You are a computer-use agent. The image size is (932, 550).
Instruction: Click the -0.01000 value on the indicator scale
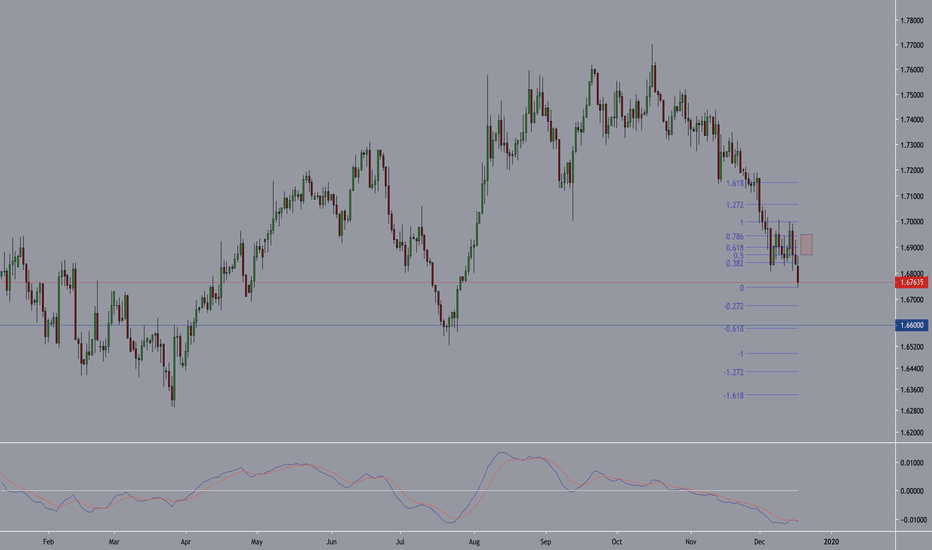(911, 519)
